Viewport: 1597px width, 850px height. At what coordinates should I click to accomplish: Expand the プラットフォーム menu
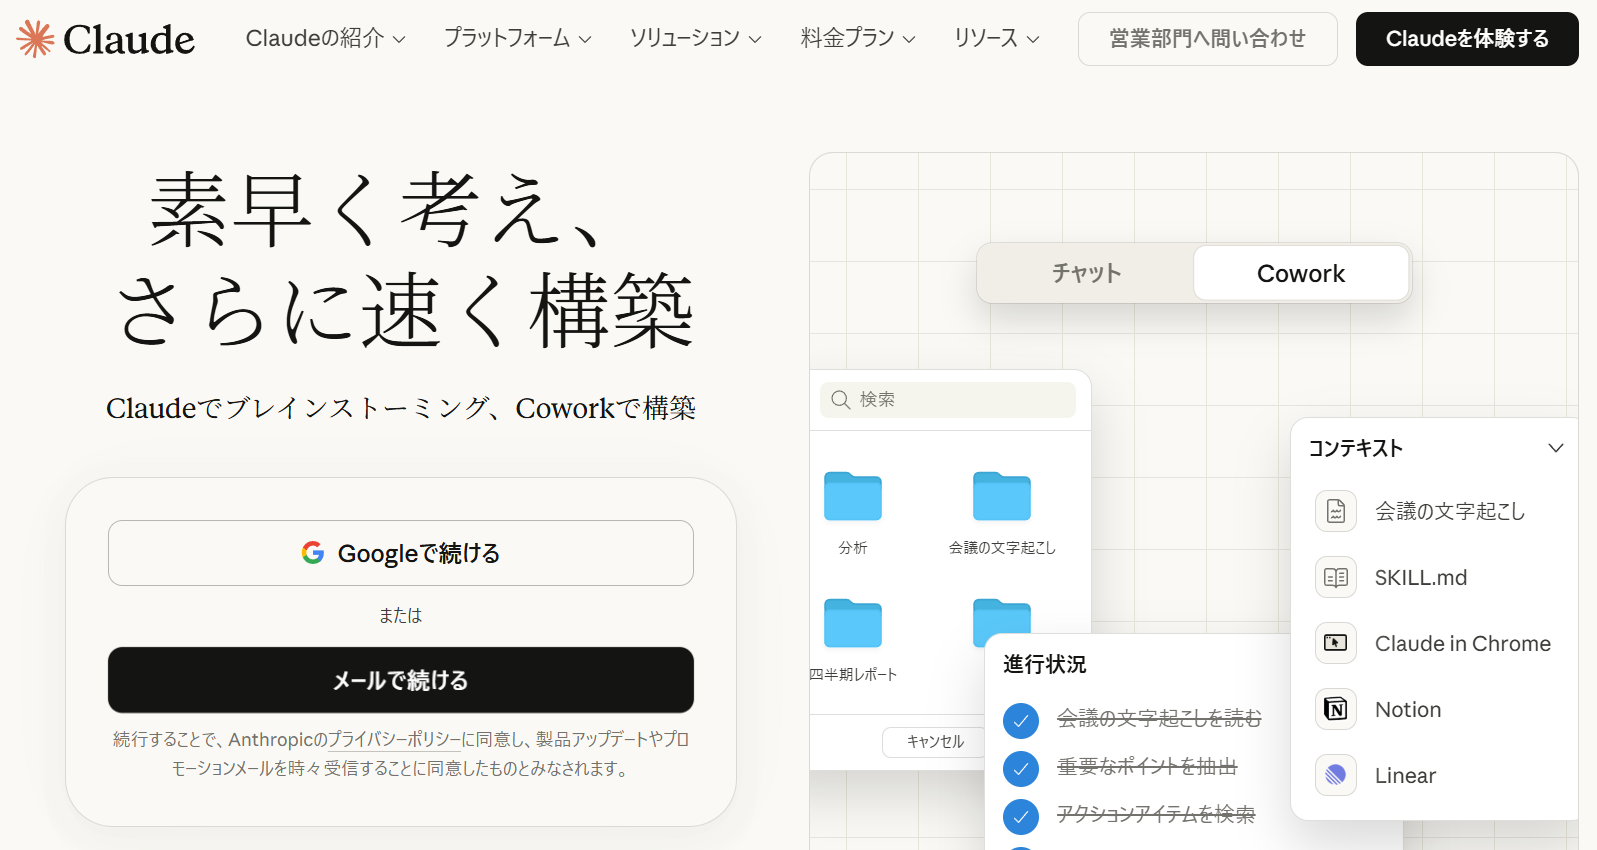pyautogui.click(x=518, y=39)
